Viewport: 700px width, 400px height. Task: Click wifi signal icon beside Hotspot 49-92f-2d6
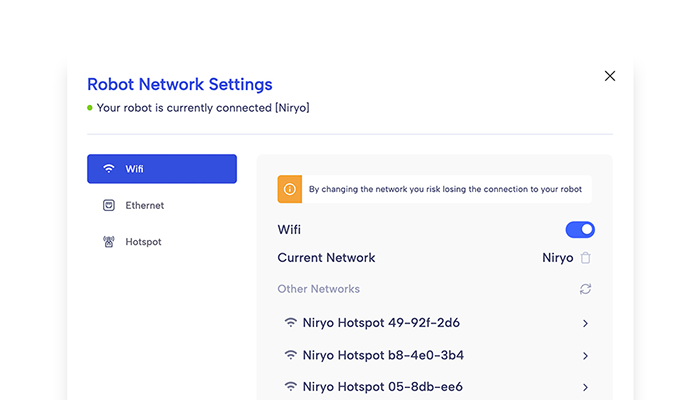pos(291,322)
